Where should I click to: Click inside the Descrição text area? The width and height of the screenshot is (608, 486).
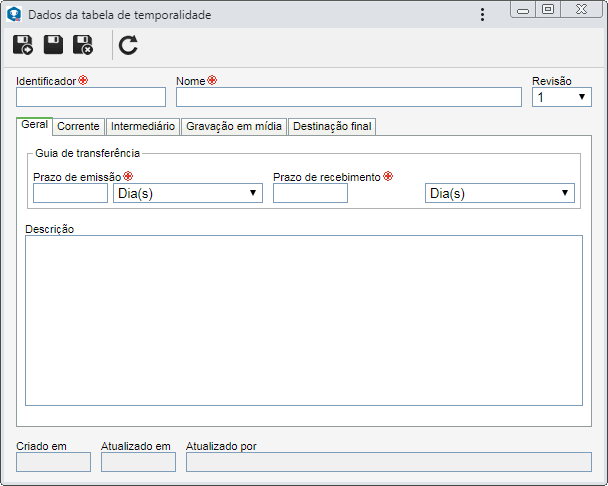pyautogui.click(x=304, y=320)
